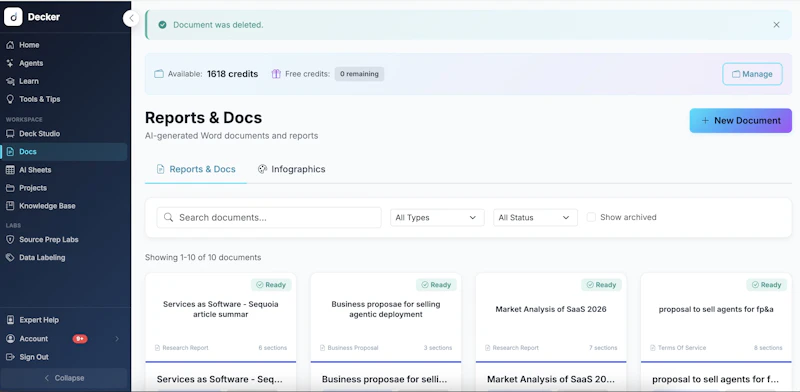Collapse sidebar using round chevron button
Image resolution: width=800 pixels, height=392 pixels.
[x=131, y=19]
